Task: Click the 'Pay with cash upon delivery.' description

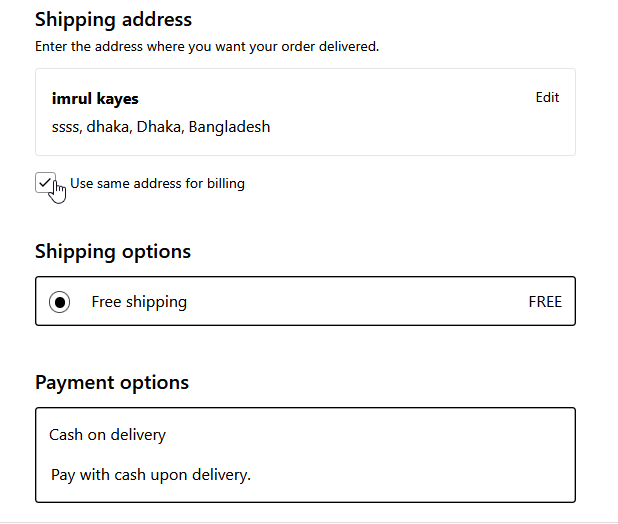Action: pos(151,474)
